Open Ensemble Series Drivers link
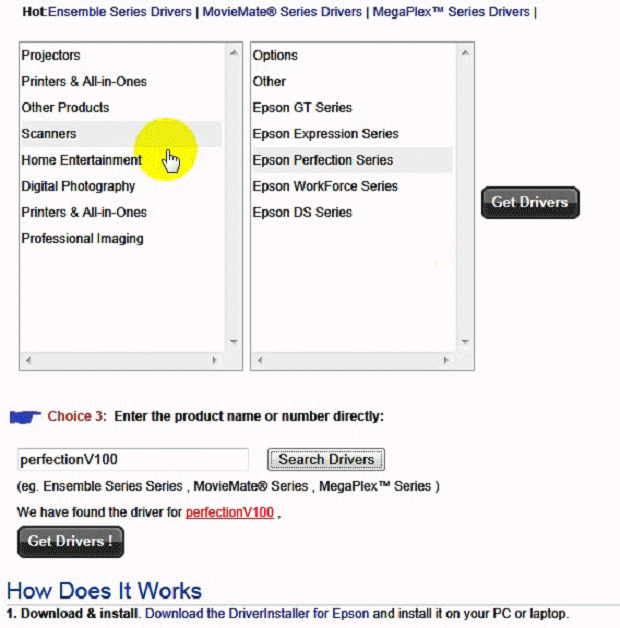620x628 pixels. (120, 12)
